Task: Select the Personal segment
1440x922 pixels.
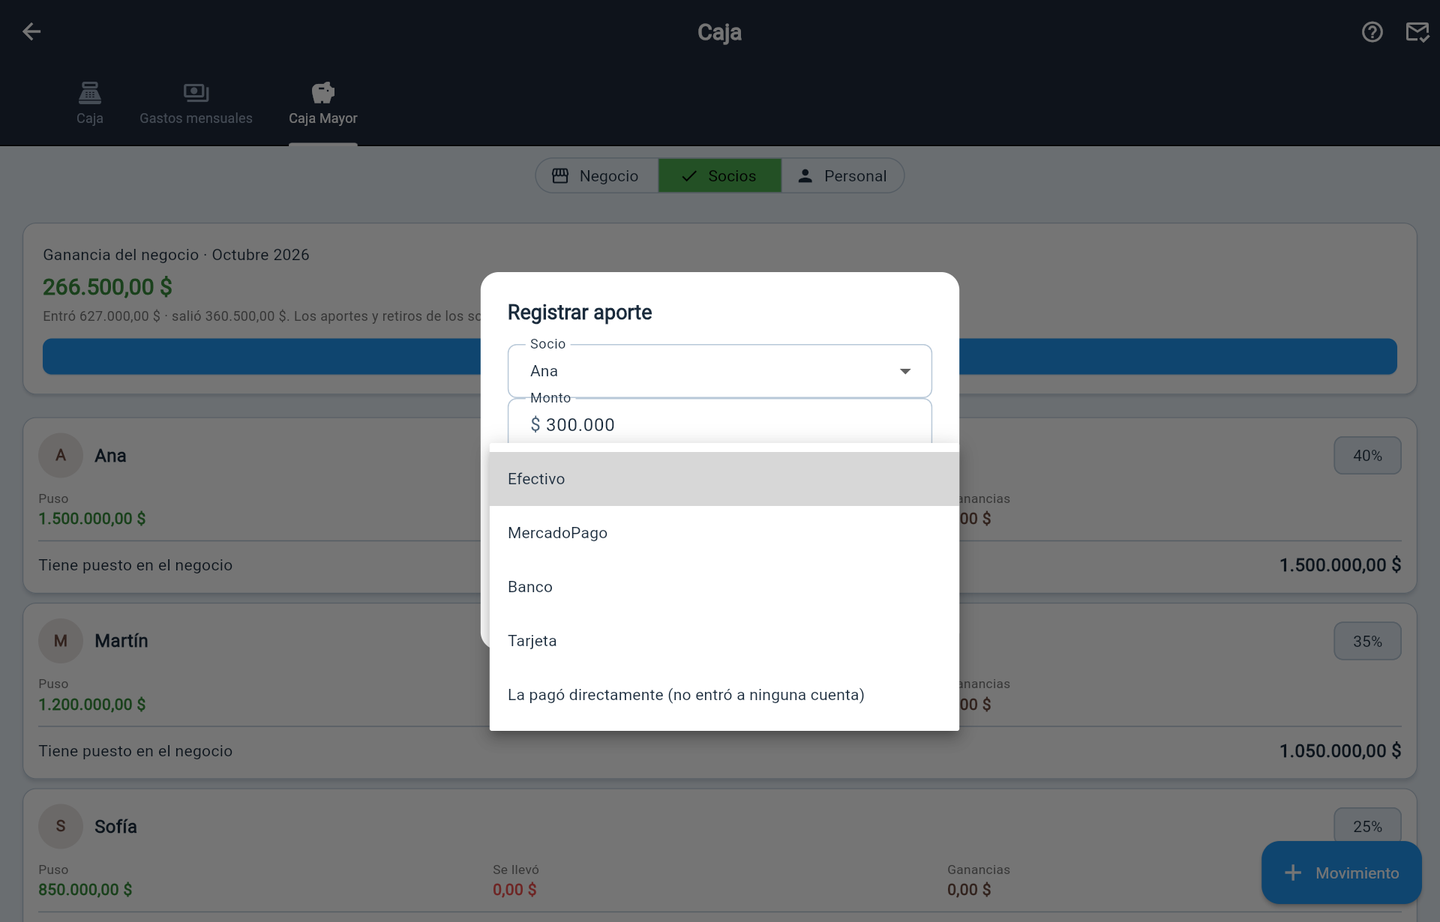Action: click(x=843, y=176)
